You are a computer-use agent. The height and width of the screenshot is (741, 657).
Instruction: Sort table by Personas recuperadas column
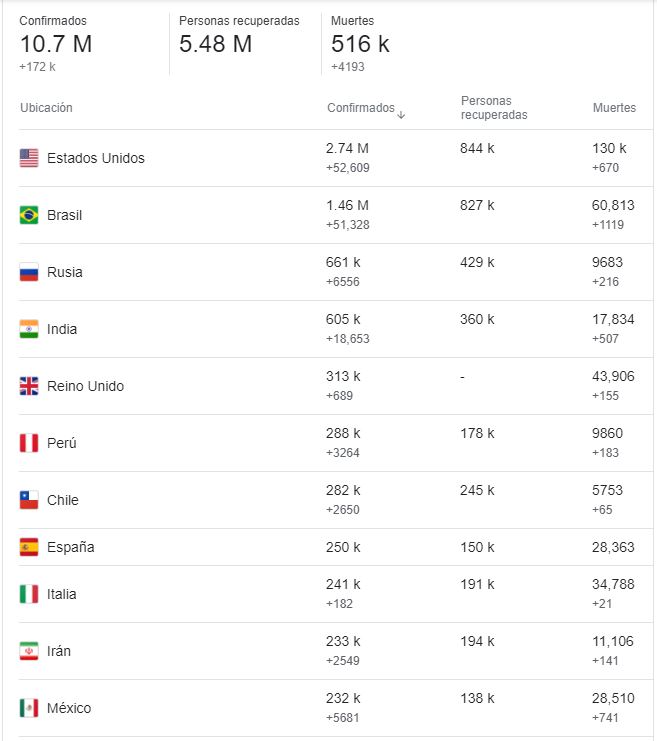click(x=493, y=108)
